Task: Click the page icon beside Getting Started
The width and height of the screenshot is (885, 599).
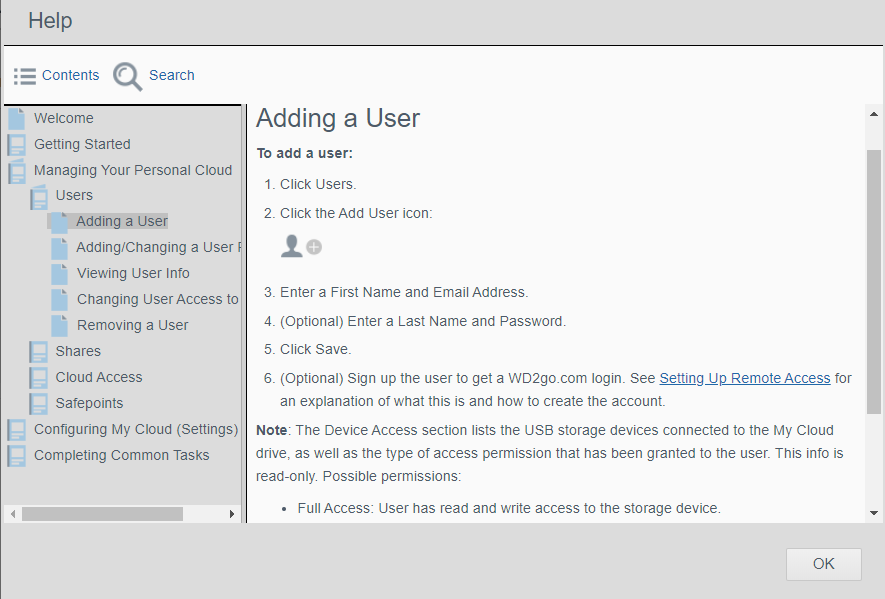Action: click(x=16, y=144)
